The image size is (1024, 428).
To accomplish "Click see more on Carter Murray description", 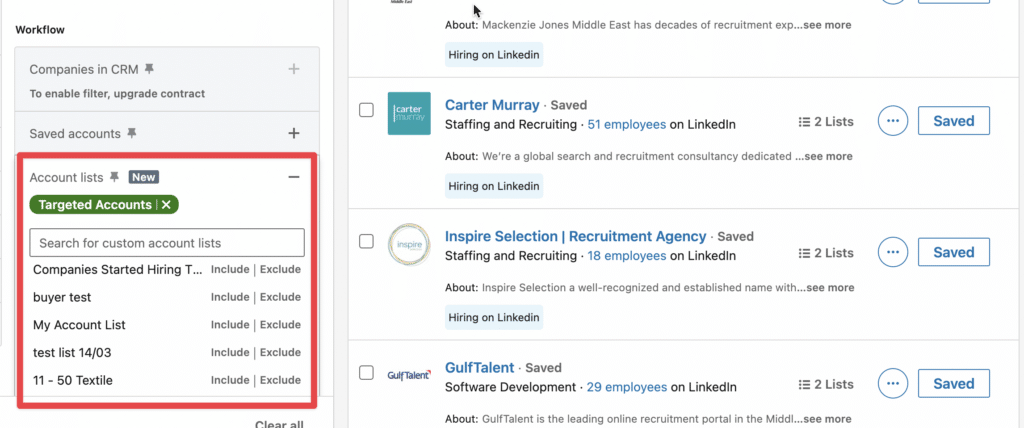I will [828, 156].
